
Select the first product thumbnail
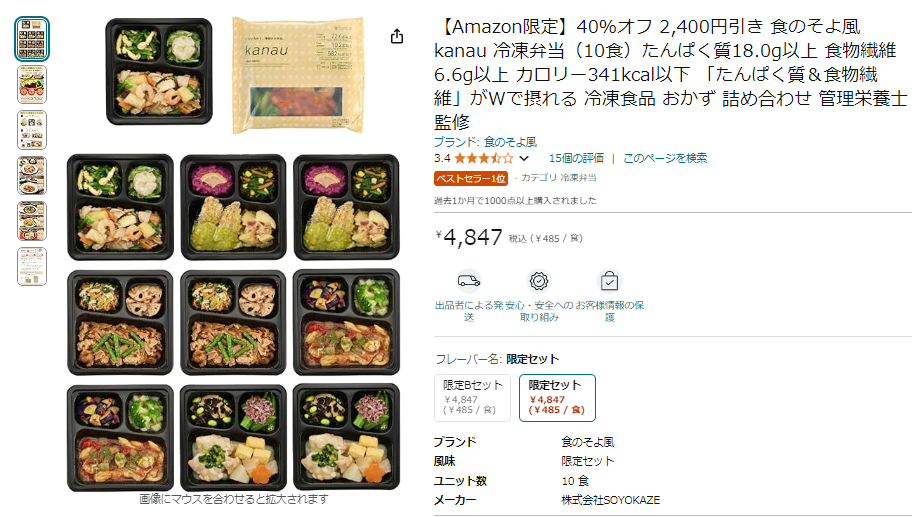point(32,39)
